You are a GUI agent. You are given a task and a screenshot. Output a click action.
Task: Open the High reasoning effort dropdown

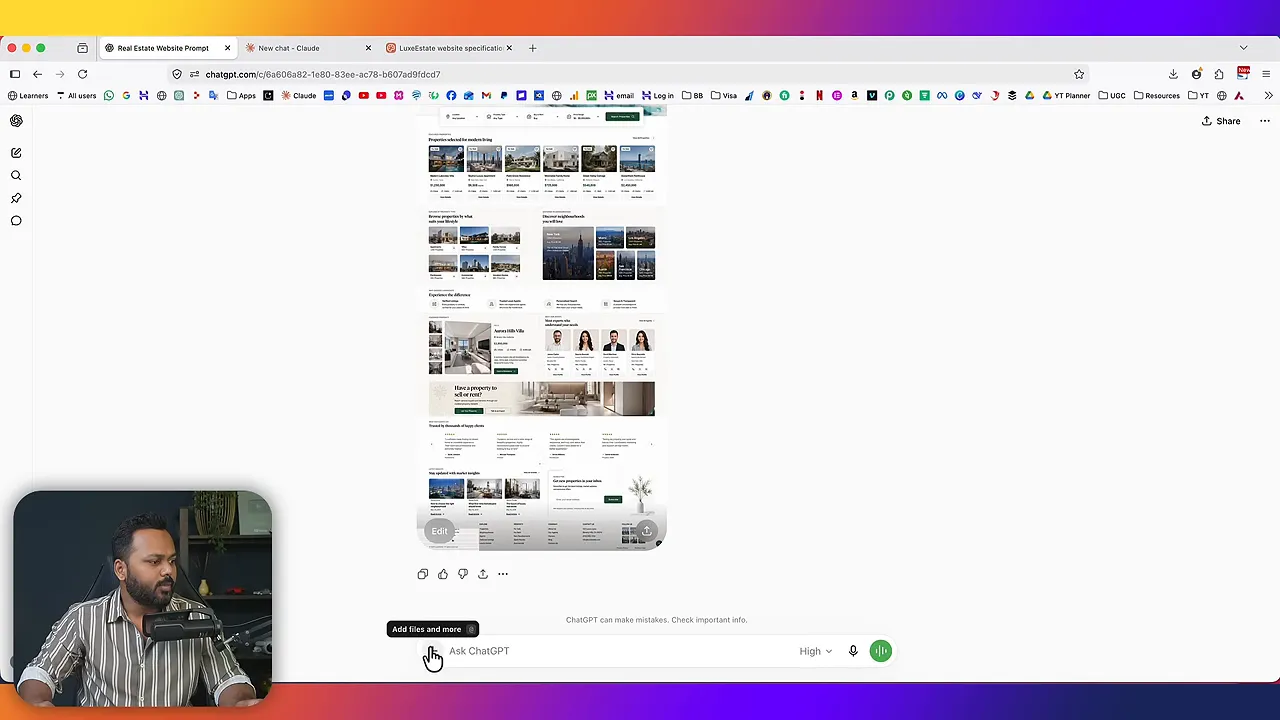coord(815,651)
